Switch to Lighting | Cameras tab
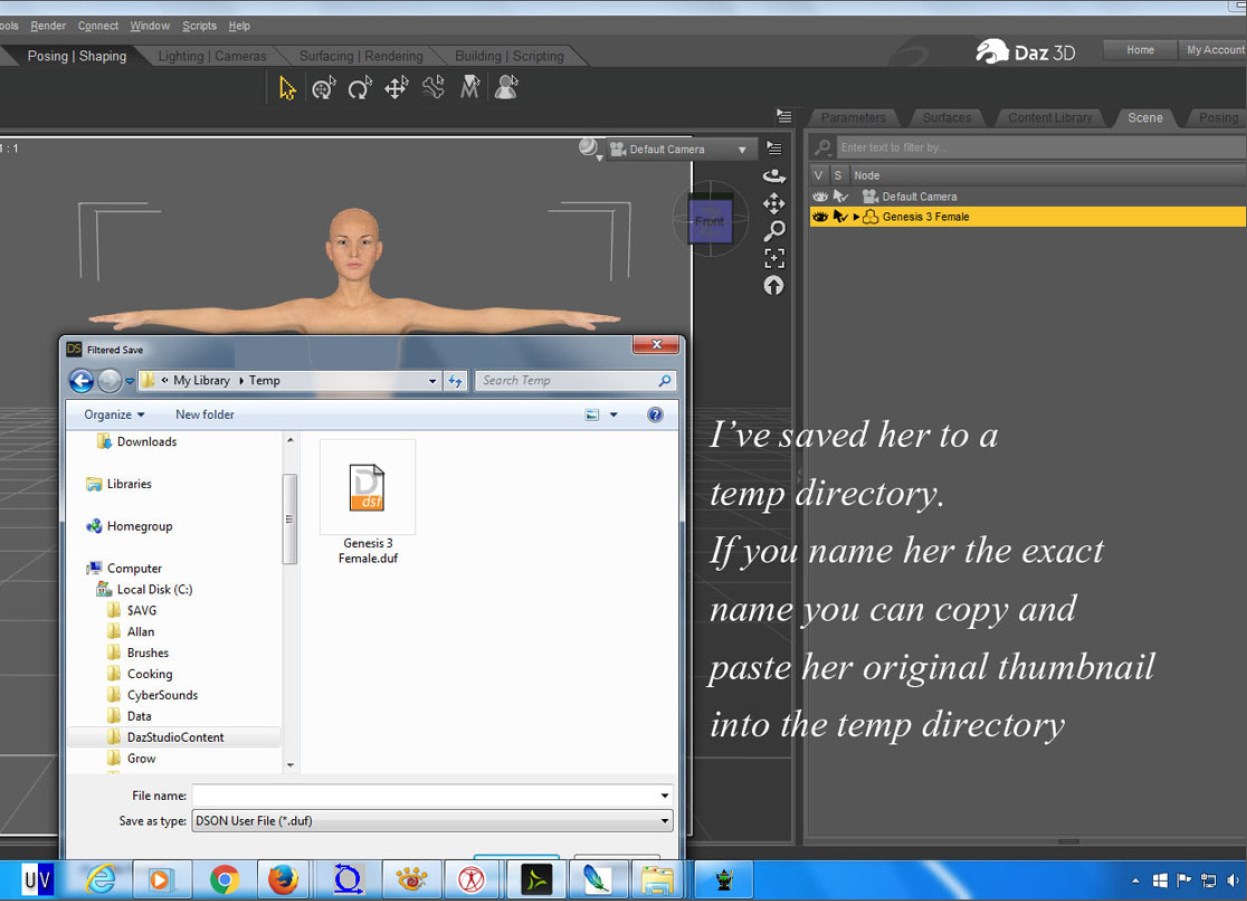The width and height of the screenshot is (1247, 901). 212,56
